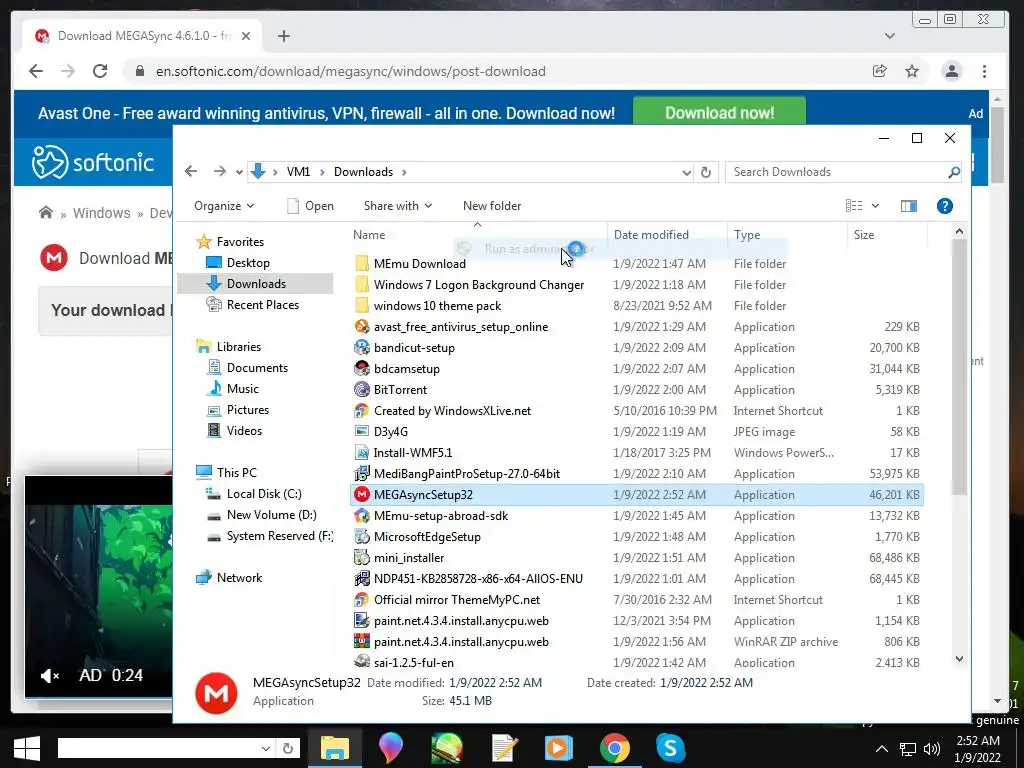Open Music library
Screen dimensions: 1024x768
point(242,389)
